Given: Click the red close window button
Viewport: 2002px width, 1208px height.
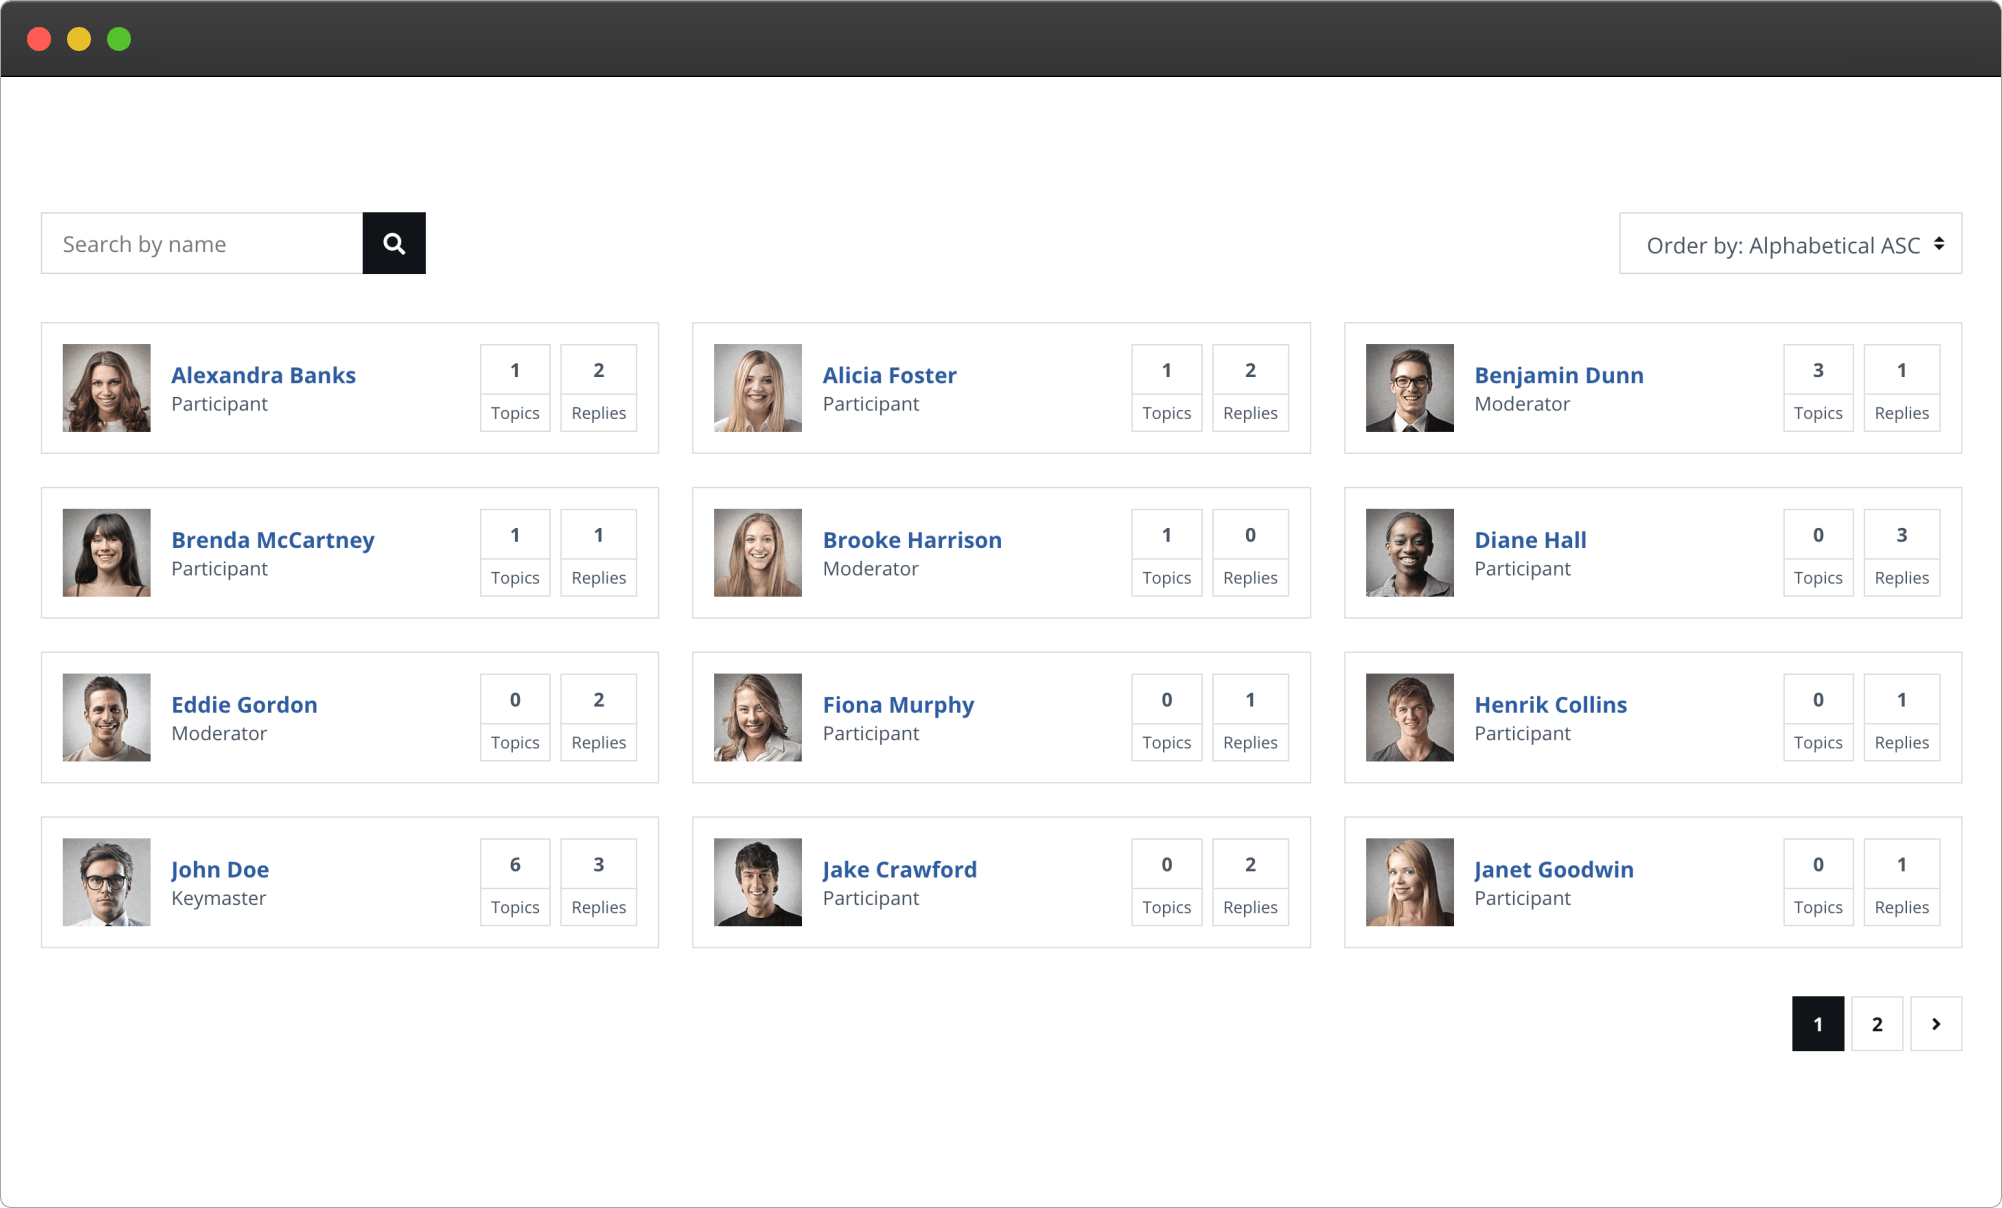Looking at the screenshot, I should (39, 39).
